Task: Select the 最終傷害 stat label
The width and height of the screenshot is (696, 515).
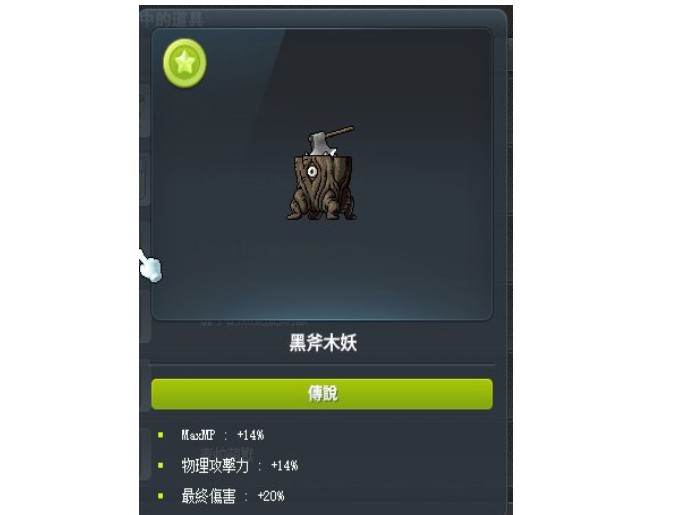Action: 208,496
